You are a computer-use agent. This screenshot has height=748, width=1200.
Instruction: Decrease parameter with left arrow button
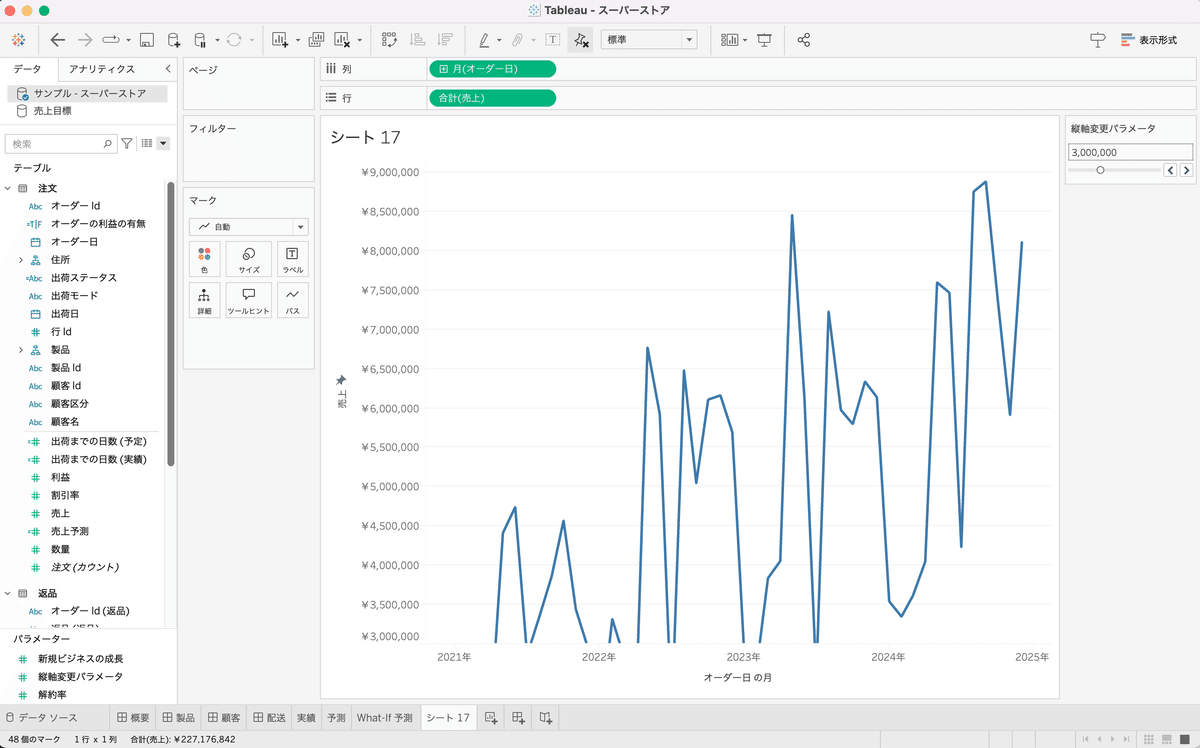(x=1171, y=170)
